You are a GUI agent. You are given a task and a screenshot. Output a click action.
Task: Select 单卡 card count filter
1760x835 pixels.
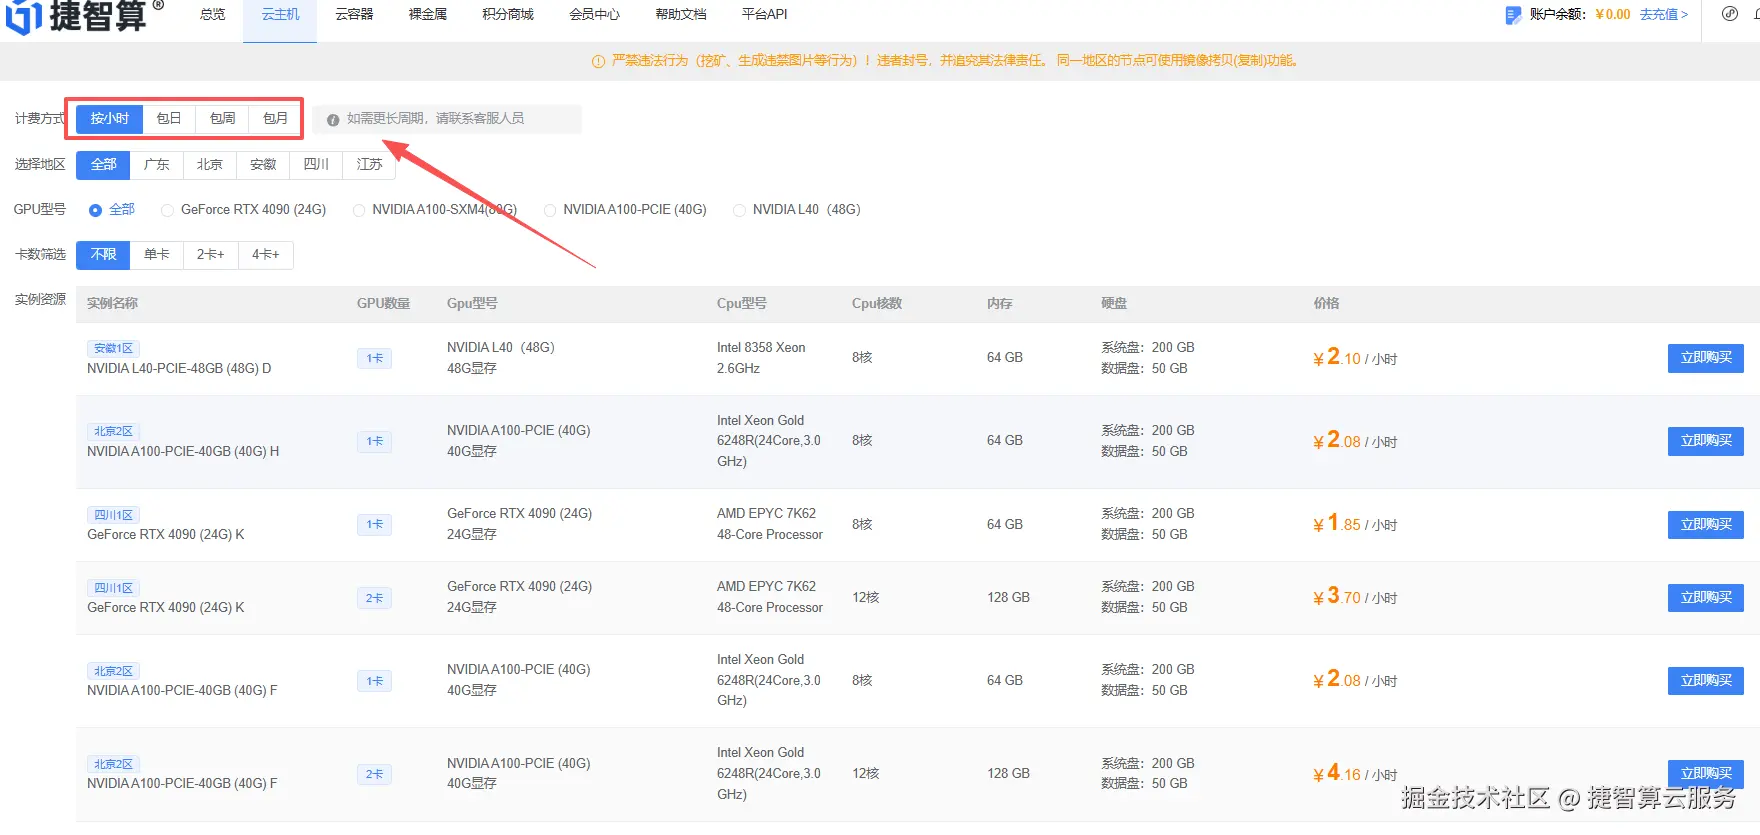pyautogui.click(x=156, y=255)
